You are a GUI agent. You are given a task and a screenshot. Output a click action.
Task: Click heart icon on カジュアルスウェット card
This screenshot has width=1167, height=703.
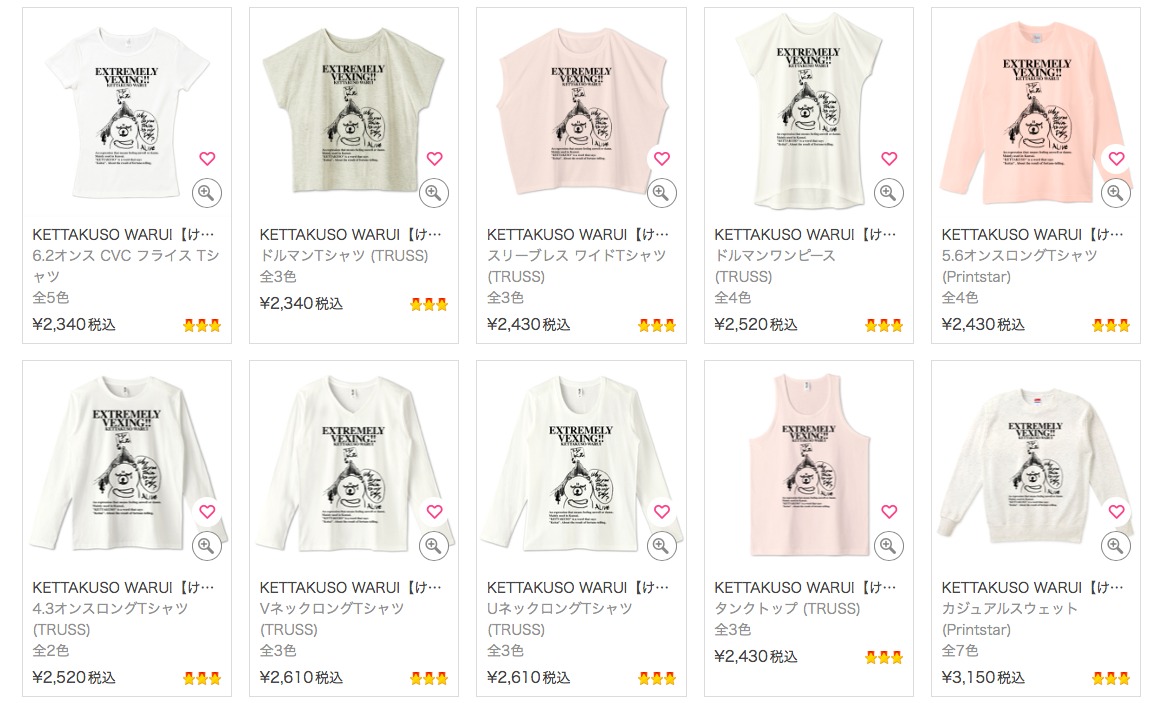coord(1116,511)
